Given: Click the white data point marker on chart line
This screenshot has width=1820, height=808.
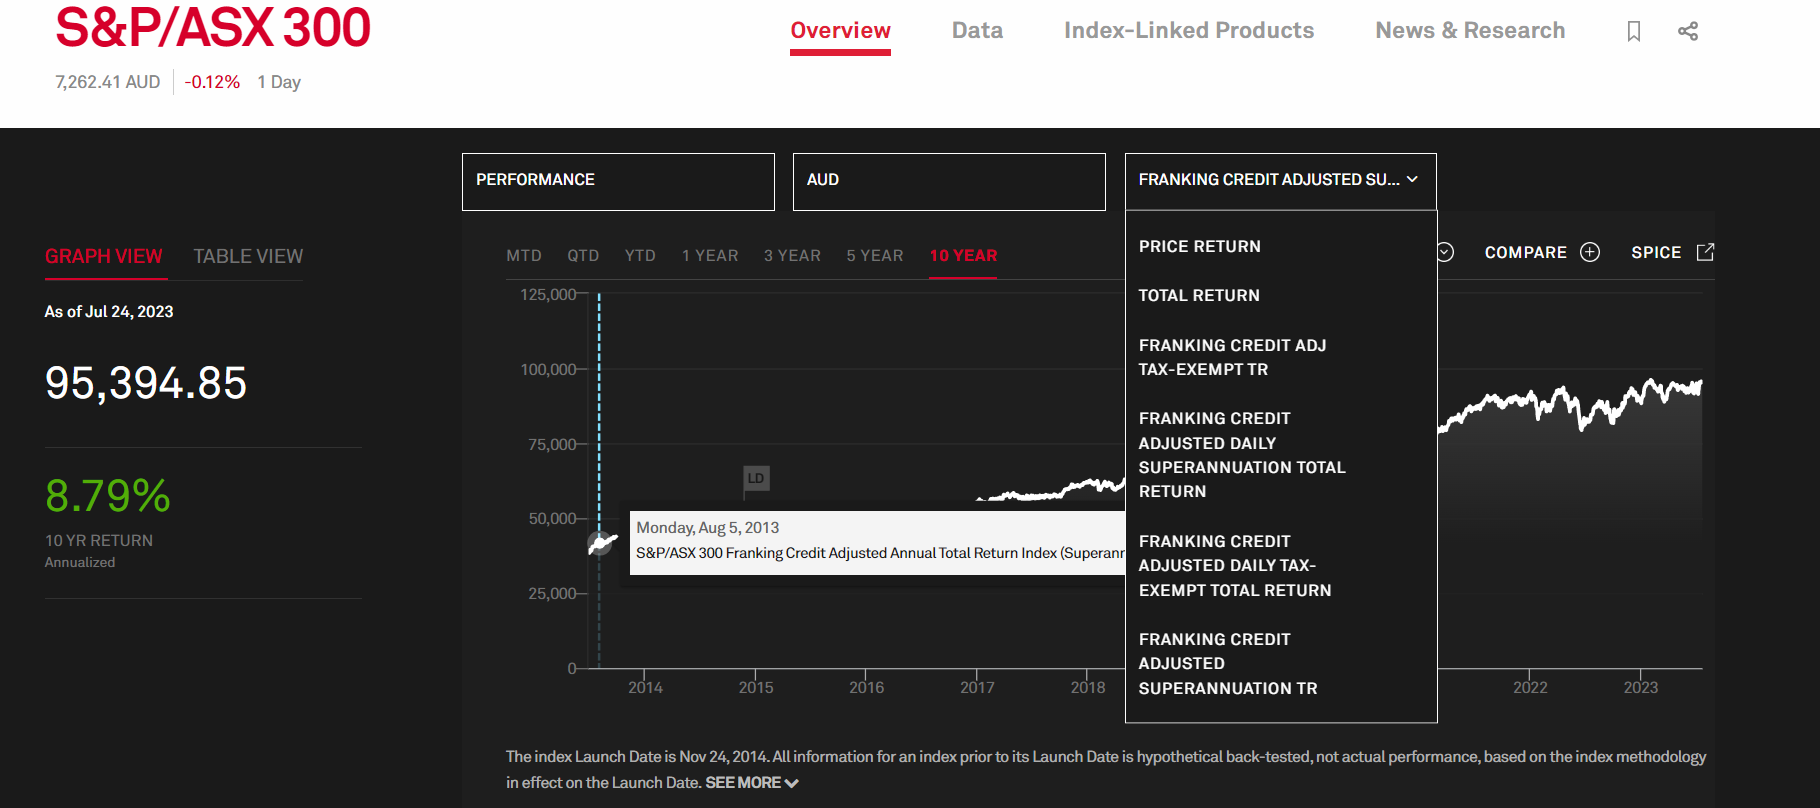Looking at the screenshot, I should pos(599,544).
